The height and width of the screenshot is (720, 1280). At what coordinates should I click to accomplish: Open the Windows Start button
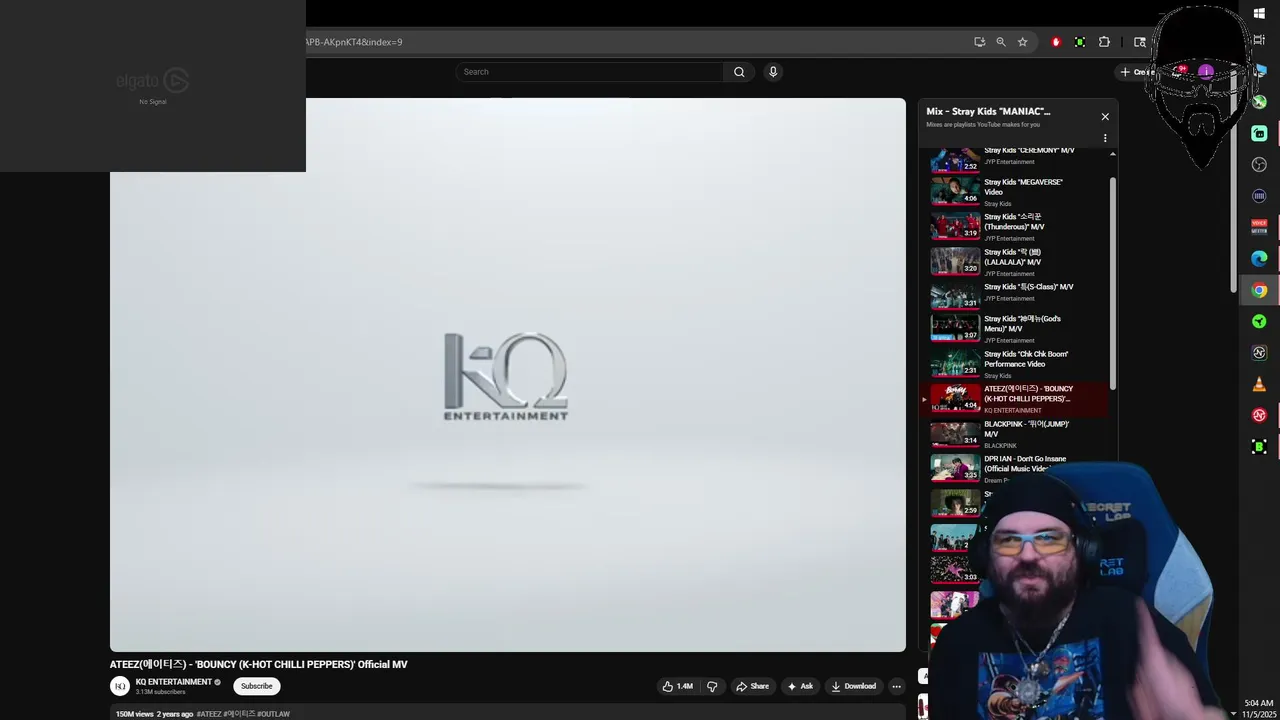click(x=1259, y=13)
